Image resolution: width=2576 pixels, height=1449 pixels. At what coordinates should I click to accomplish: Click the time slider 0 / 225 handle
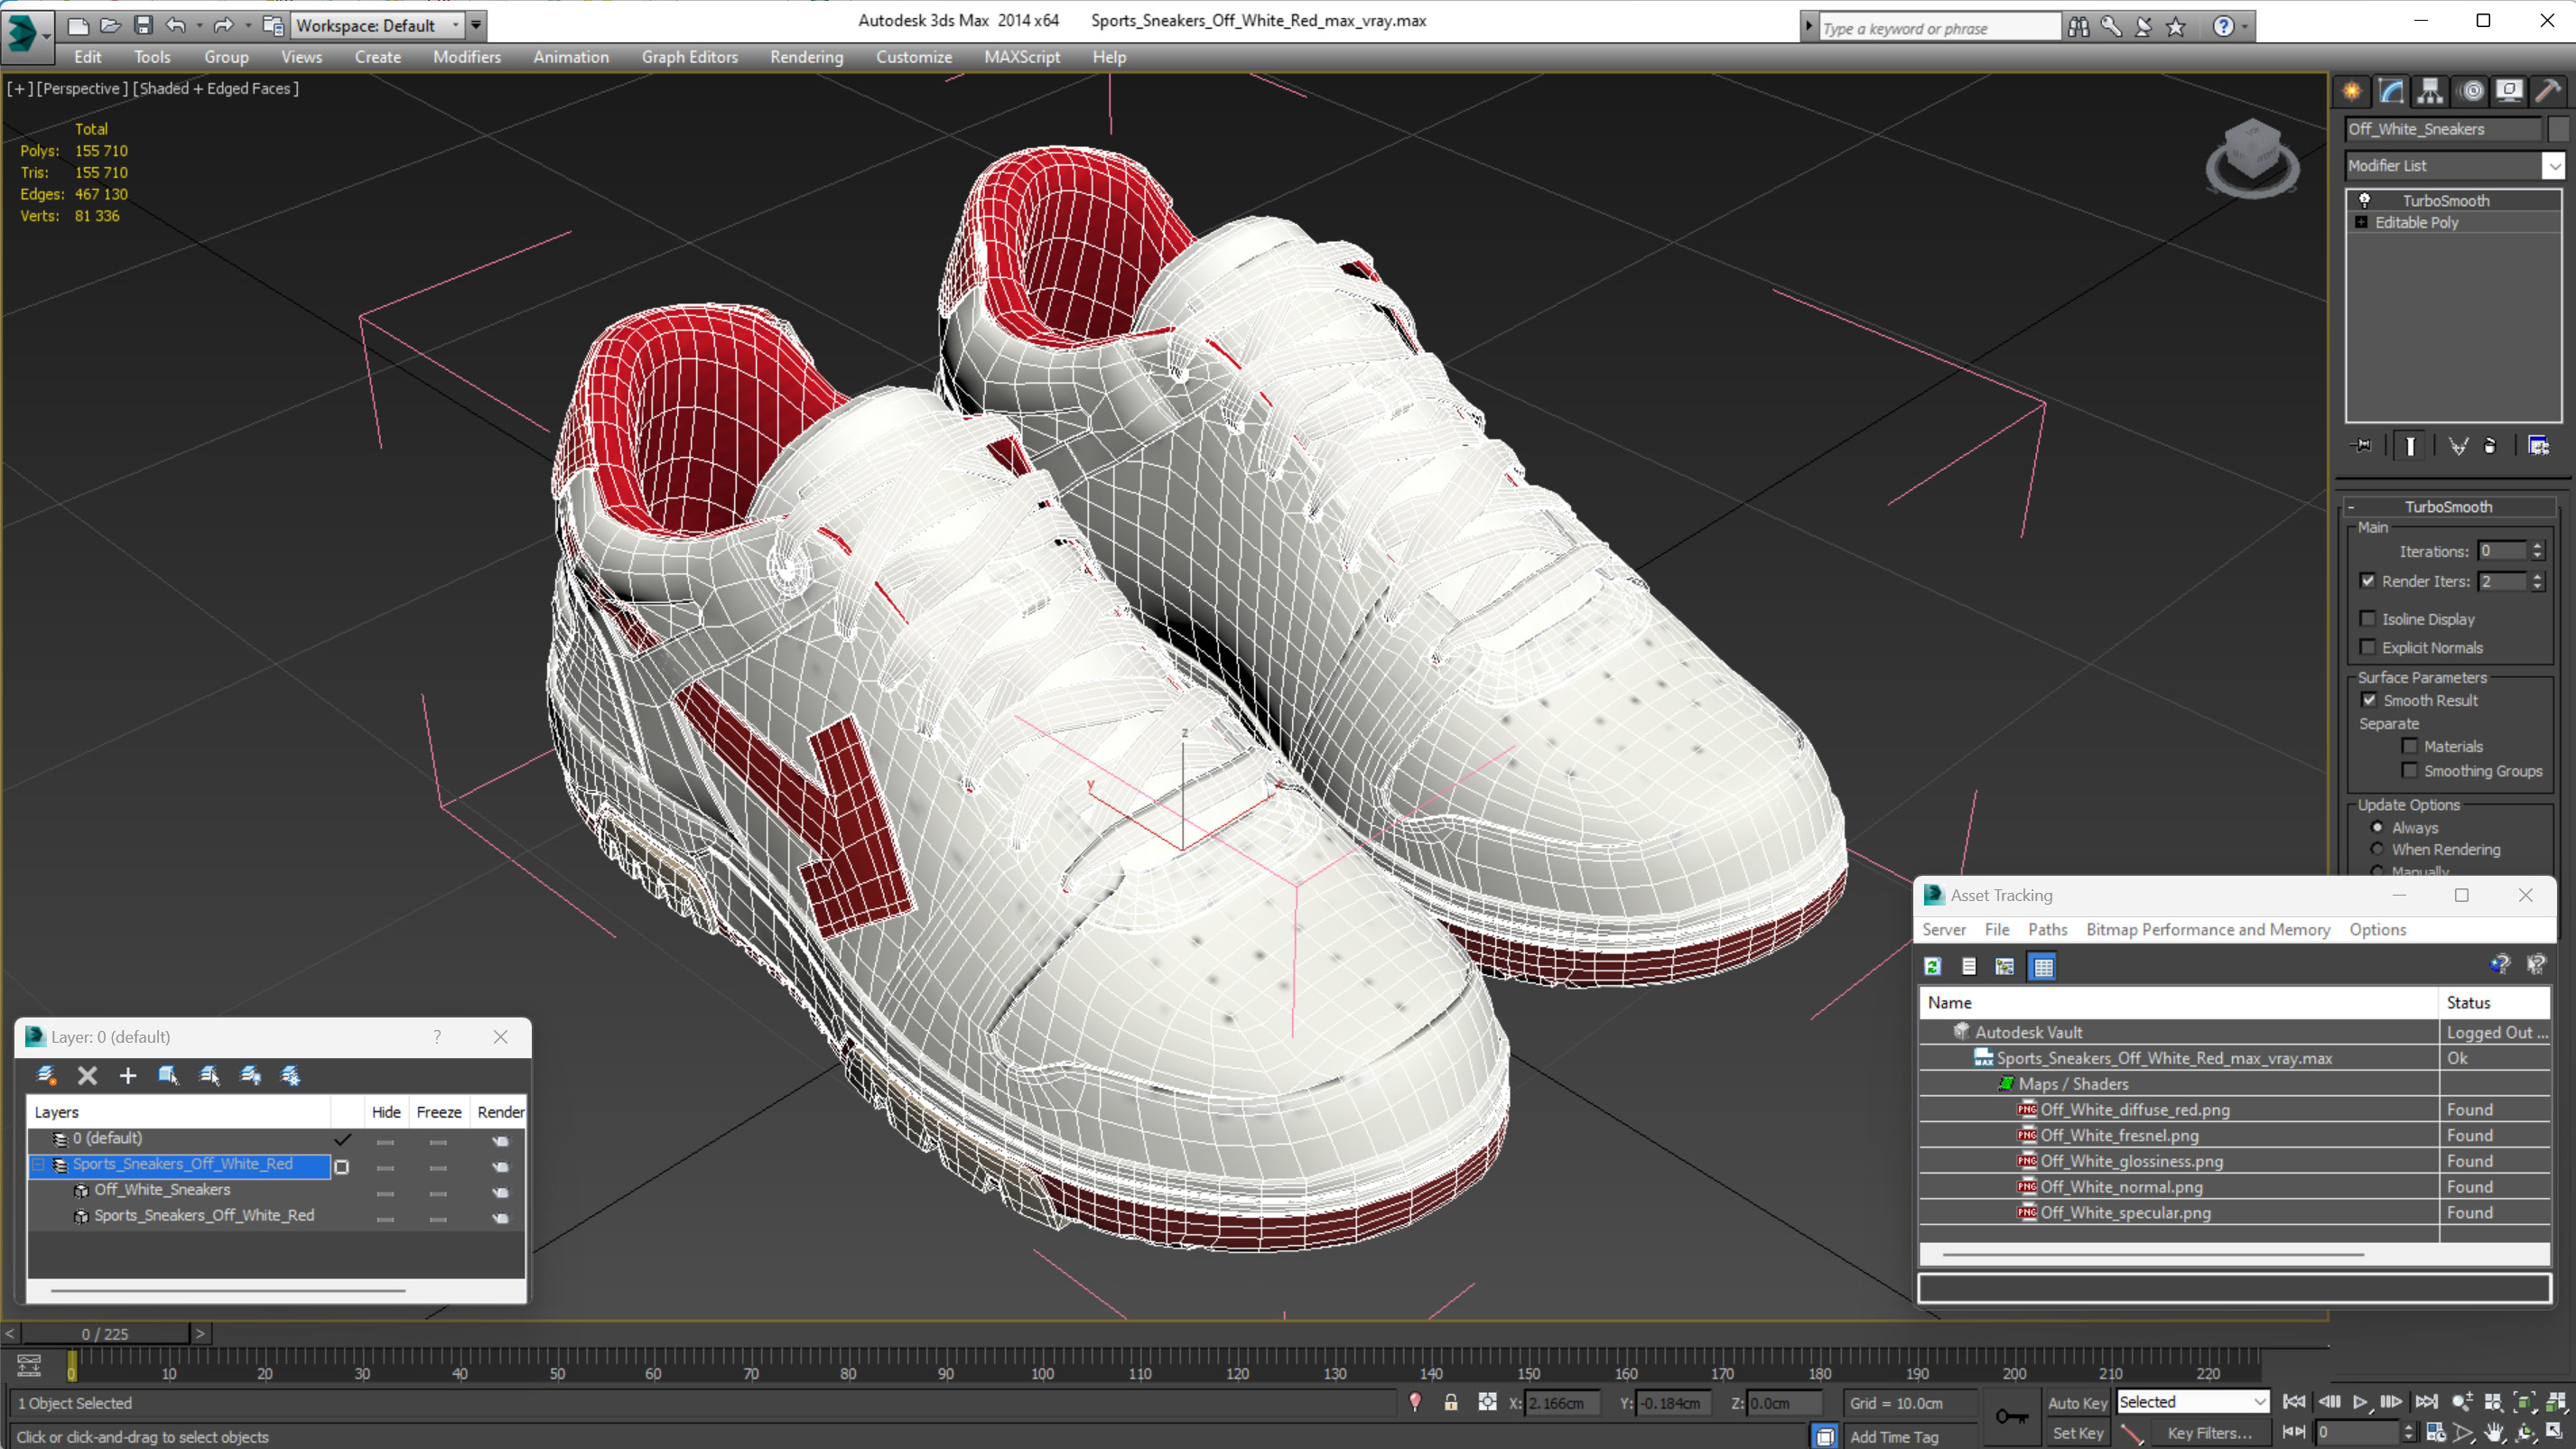(105, 1333)
